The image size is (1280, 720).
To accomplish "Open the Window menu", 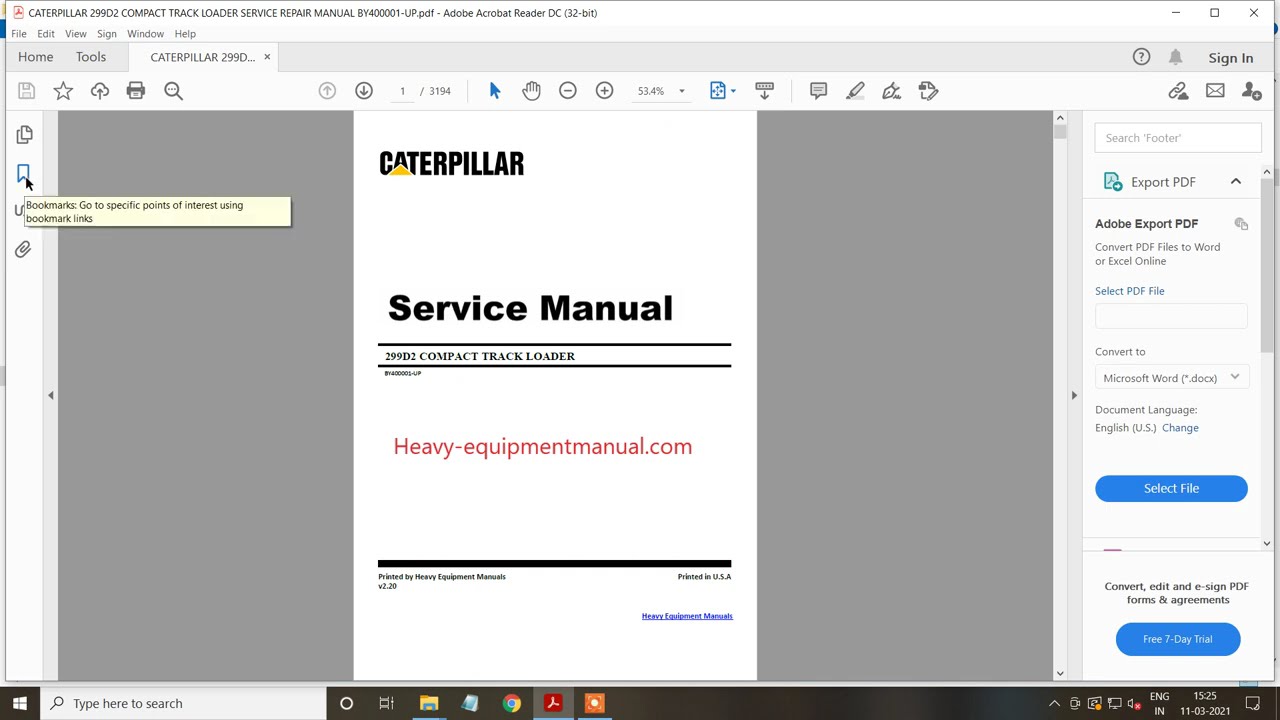I will coord(145,33).
